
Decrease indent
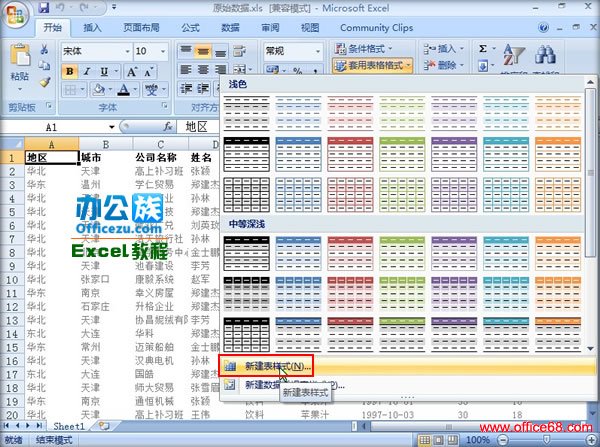click(x=186, y=88)
